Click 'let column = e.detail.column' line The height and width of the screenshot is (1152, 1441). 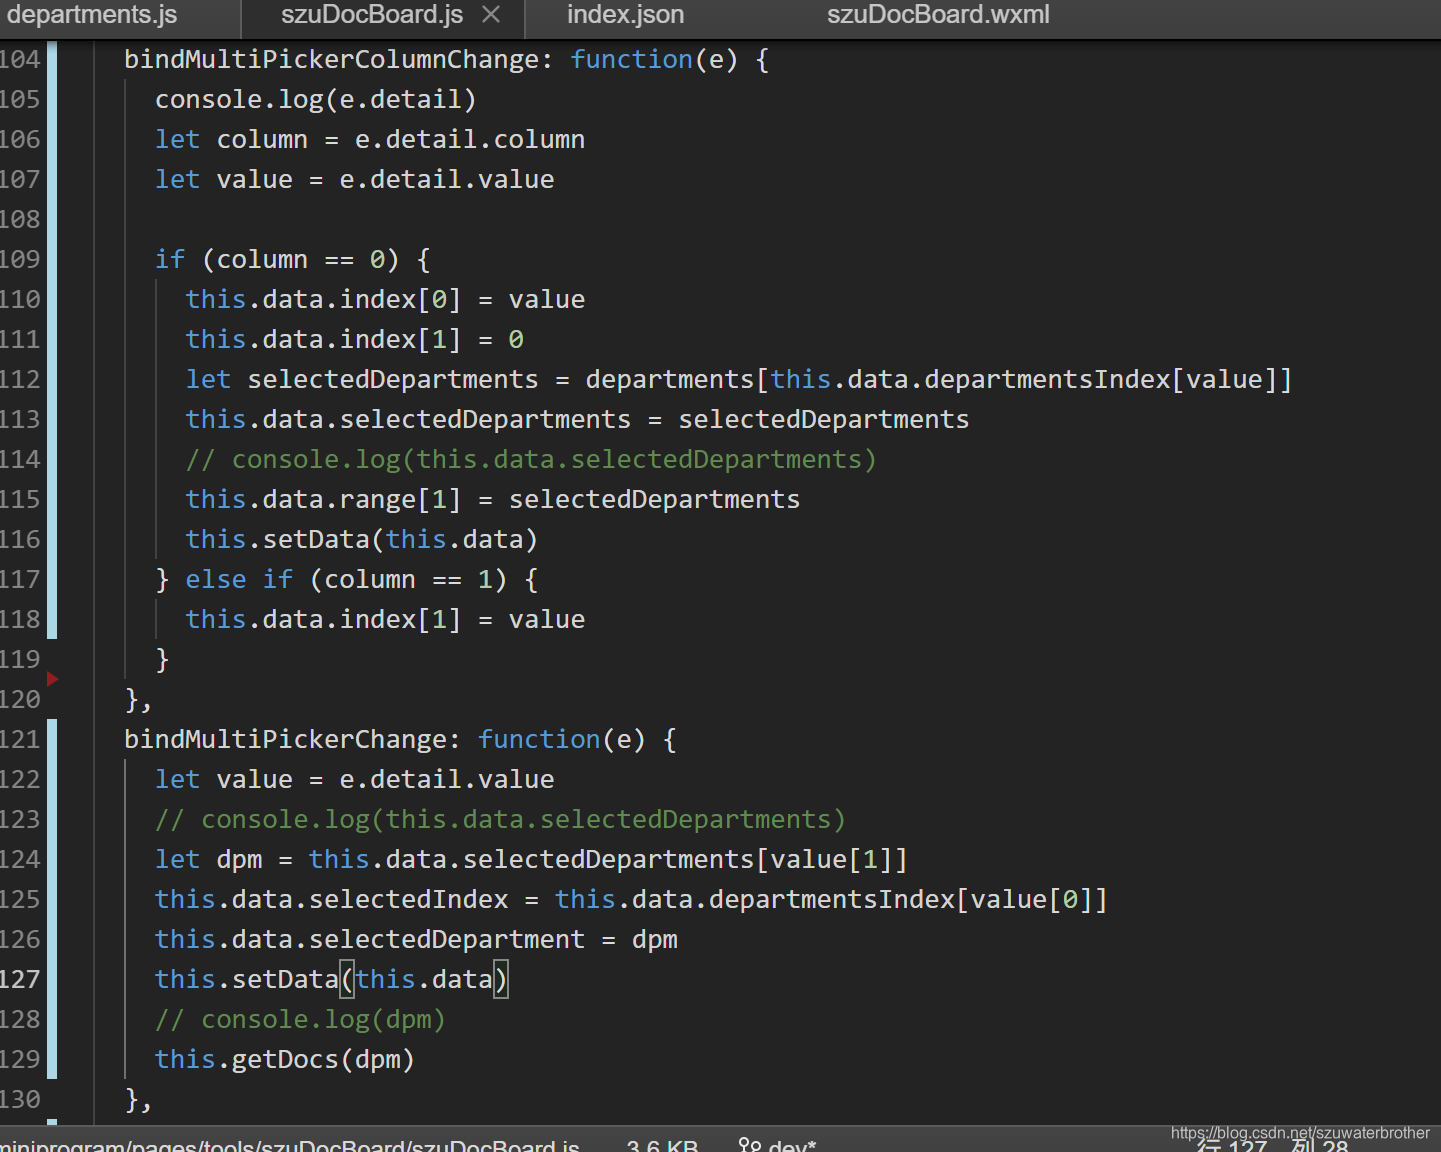point(370,139)
